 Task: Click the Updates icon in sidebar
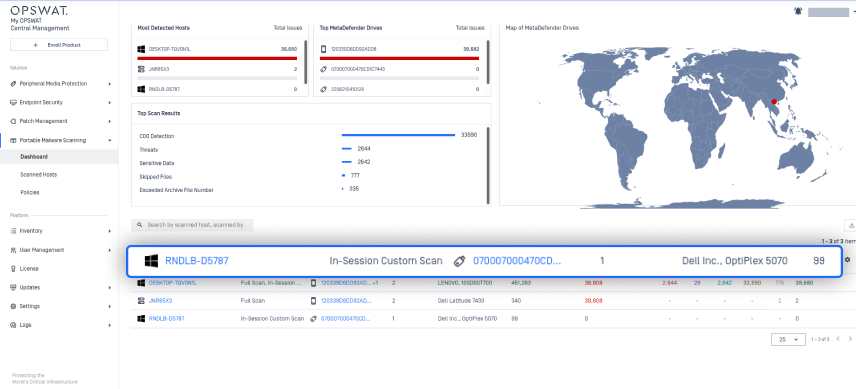[14, 288]
